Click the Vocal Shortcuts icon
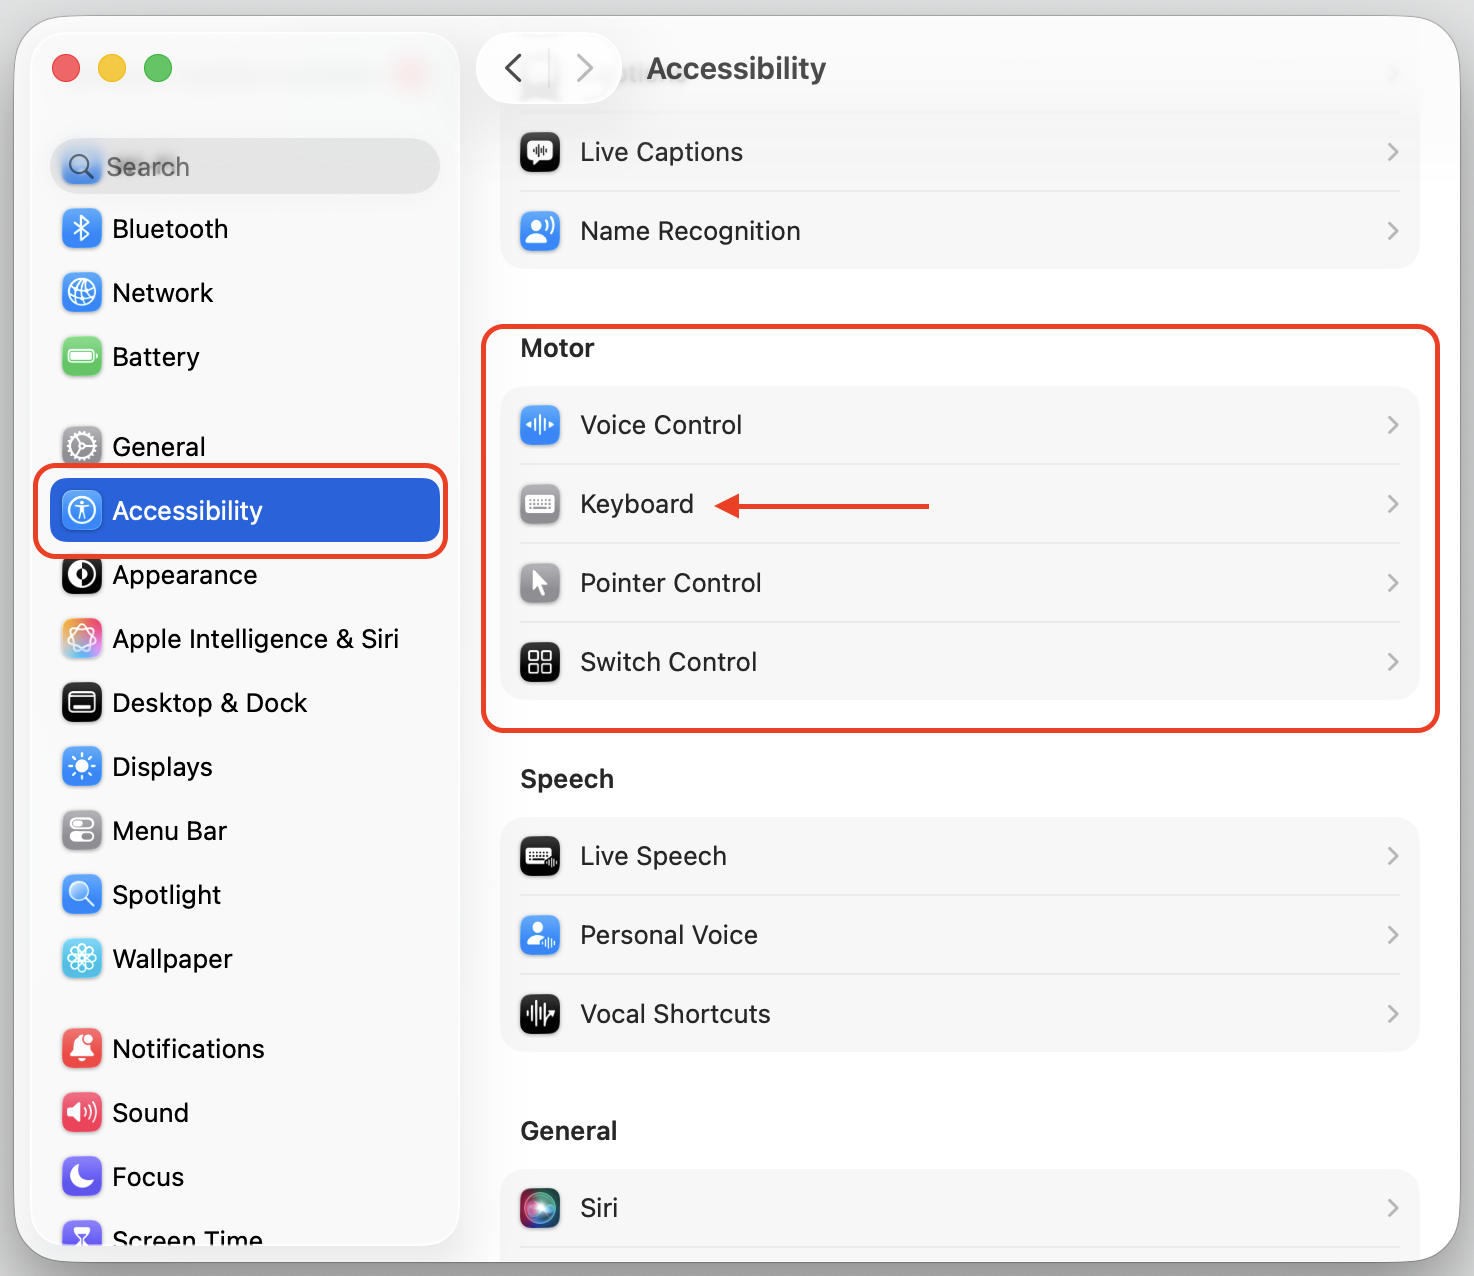This screenshot has height=1276, width=1474. 540,1014
